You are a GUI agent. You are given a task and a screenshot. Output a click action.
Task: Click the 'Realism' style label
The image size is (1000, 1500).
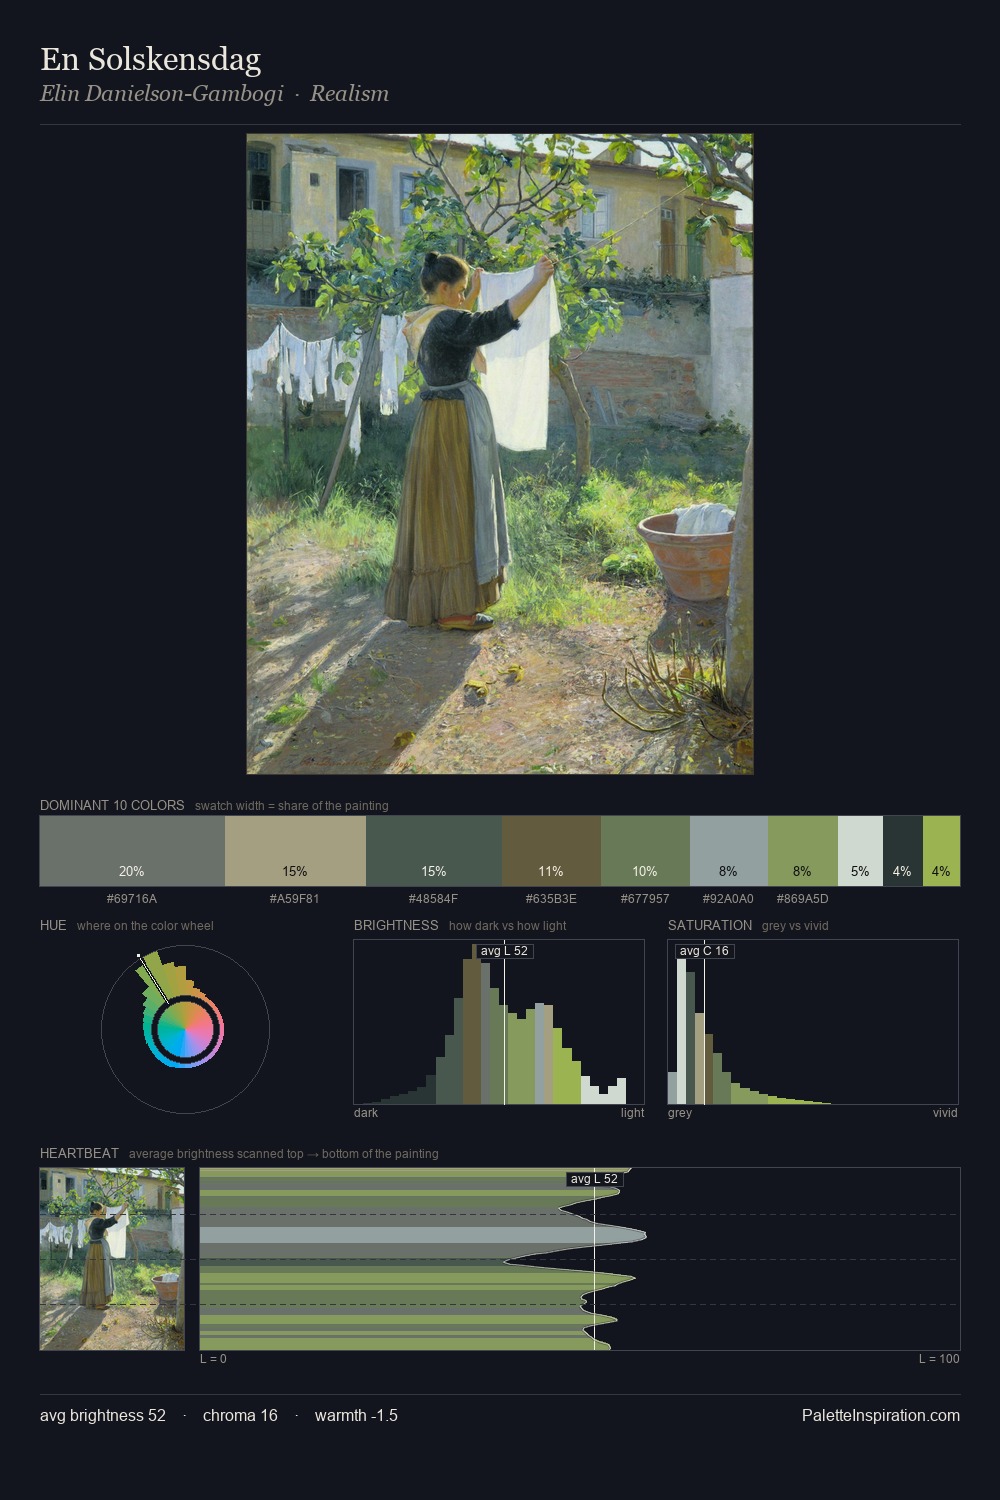(349, 94)
